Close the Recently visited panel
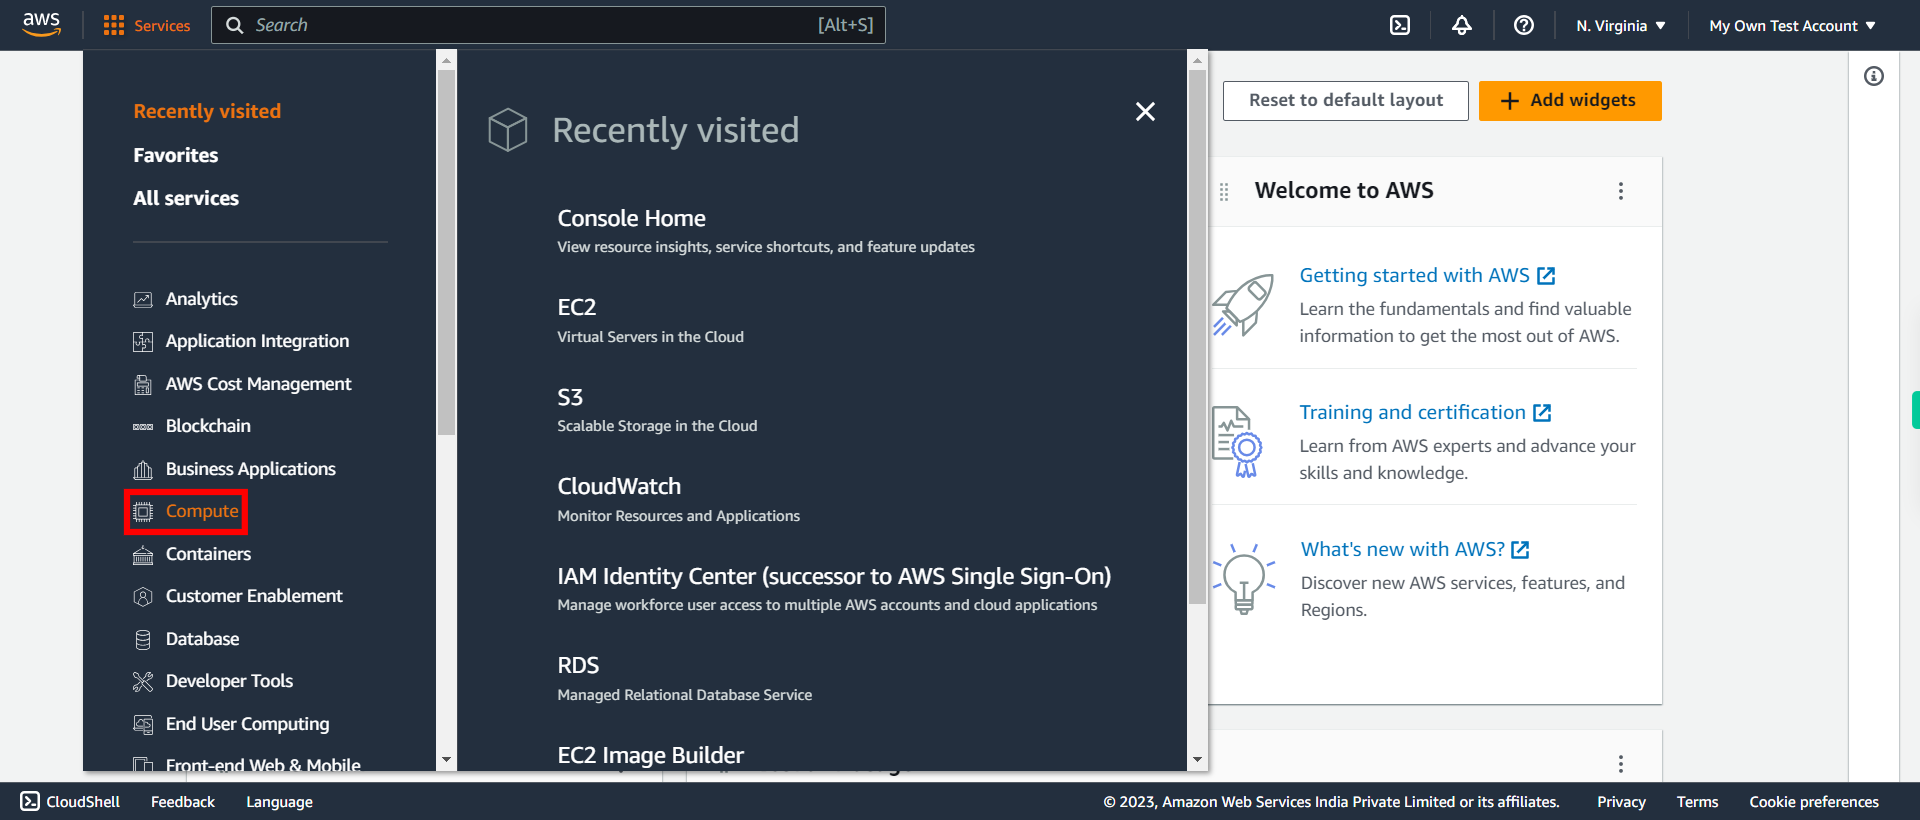This screenshot has height=820, width=1920. 1145,111
